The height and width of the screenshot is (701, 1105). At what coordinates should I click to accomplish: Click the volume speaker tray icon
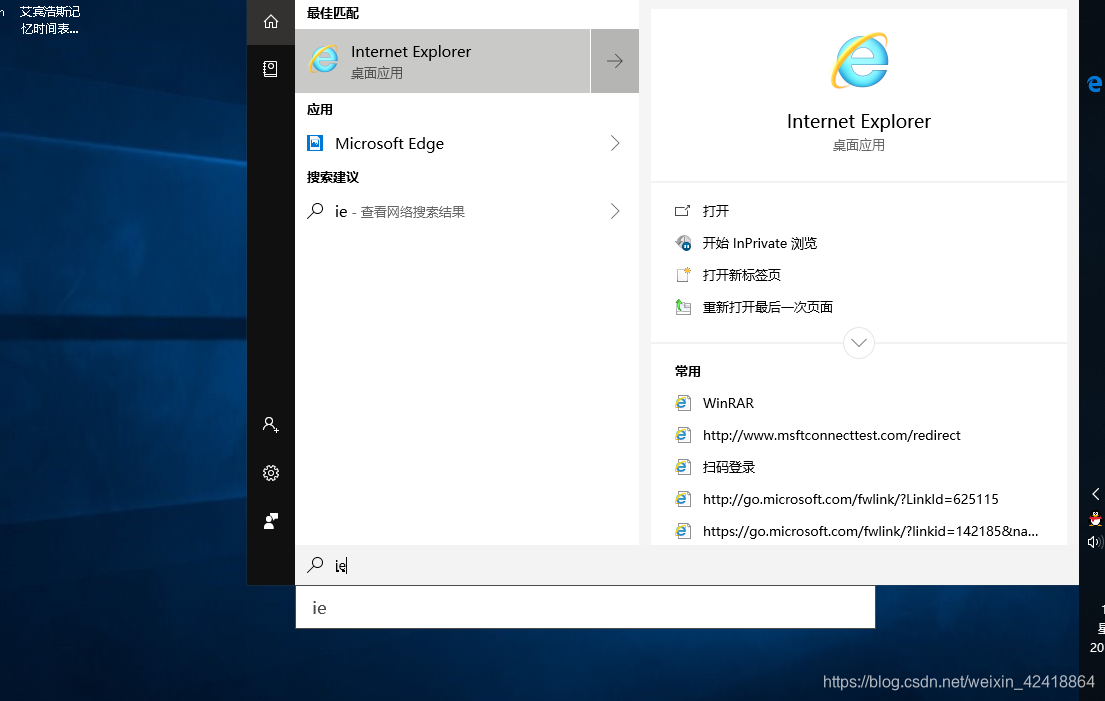point(1094,542)
